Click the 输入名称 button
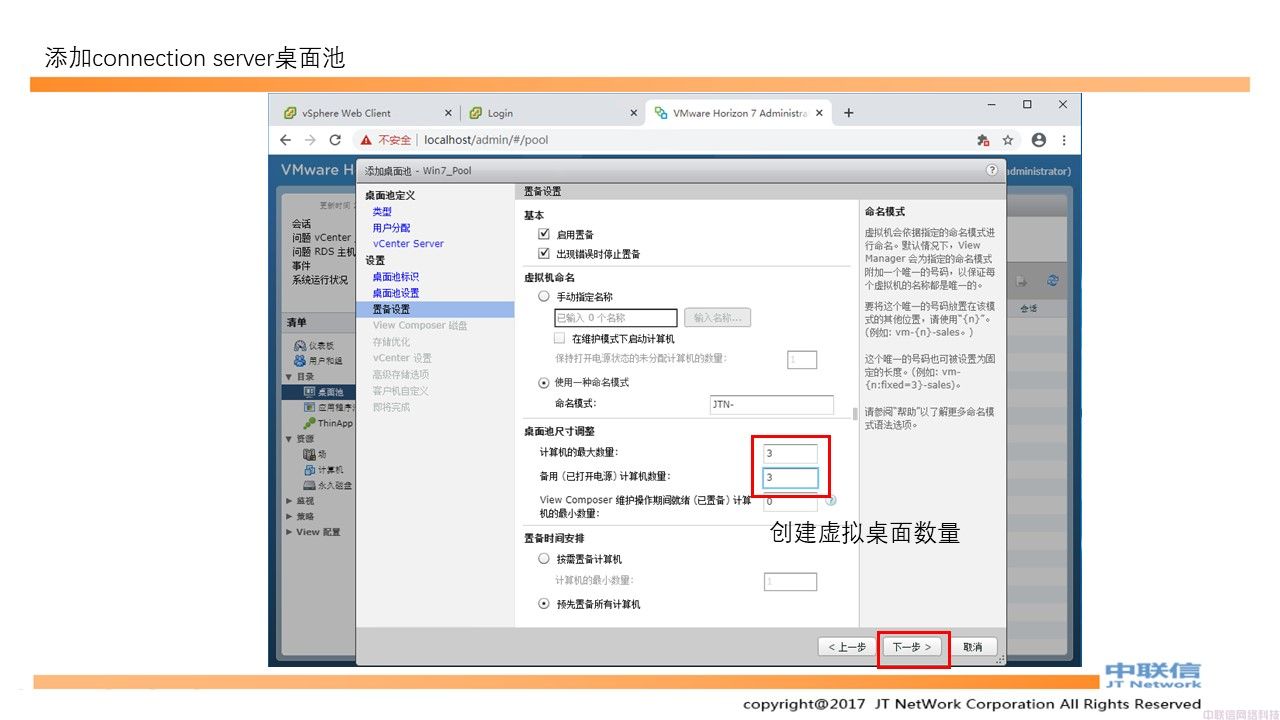 click(717, 318)
